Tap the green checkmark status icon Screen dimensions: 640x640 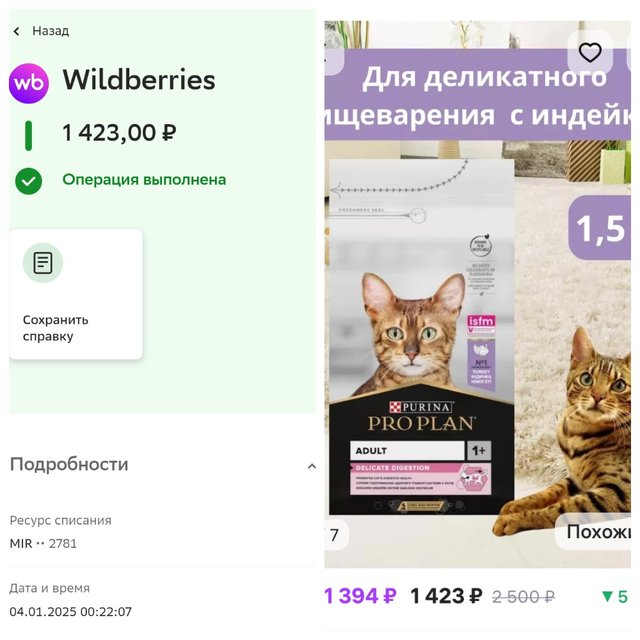(x=29, y=181)
